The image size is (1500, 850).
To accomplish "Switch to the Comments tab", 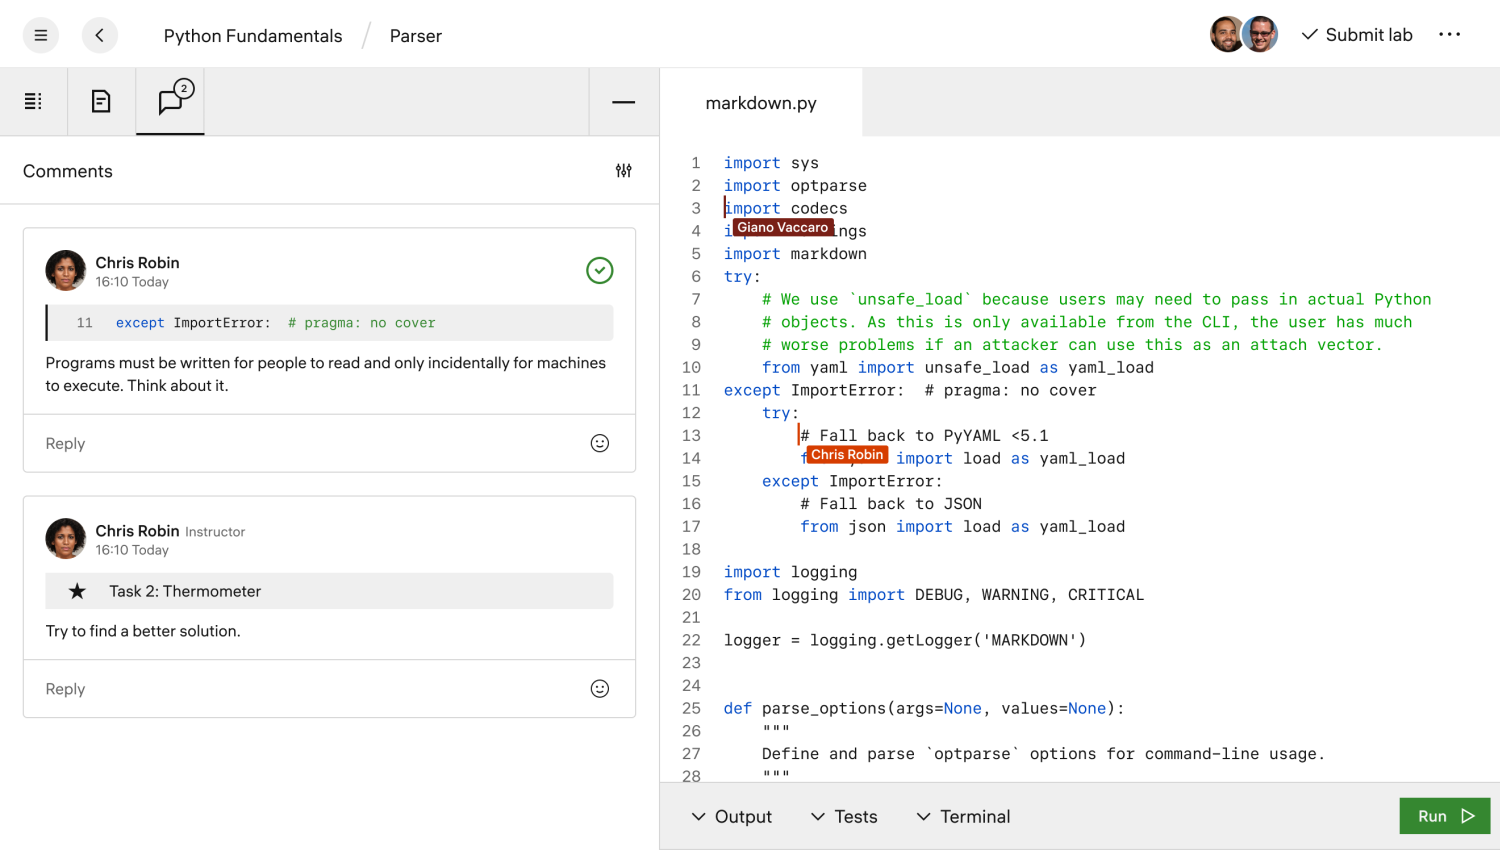I will tap(171, 101).
